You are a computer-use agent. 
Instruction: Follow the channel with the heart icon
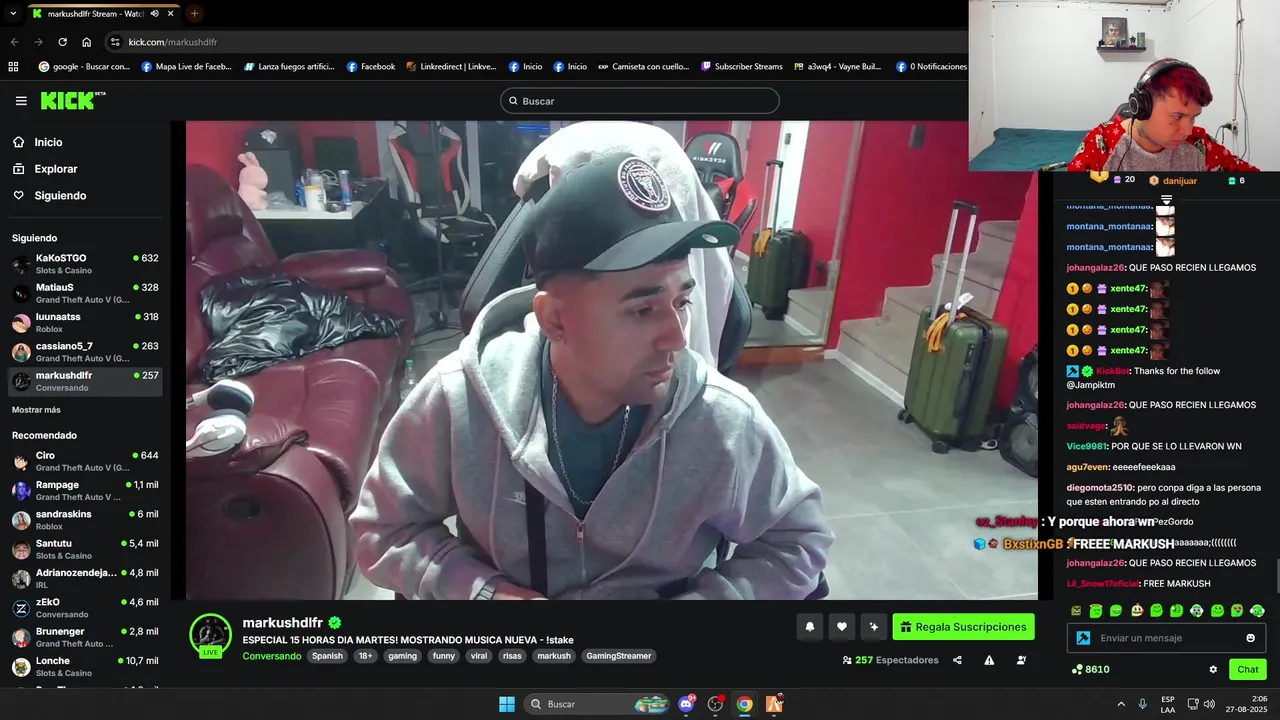click(x=842, y=627)
